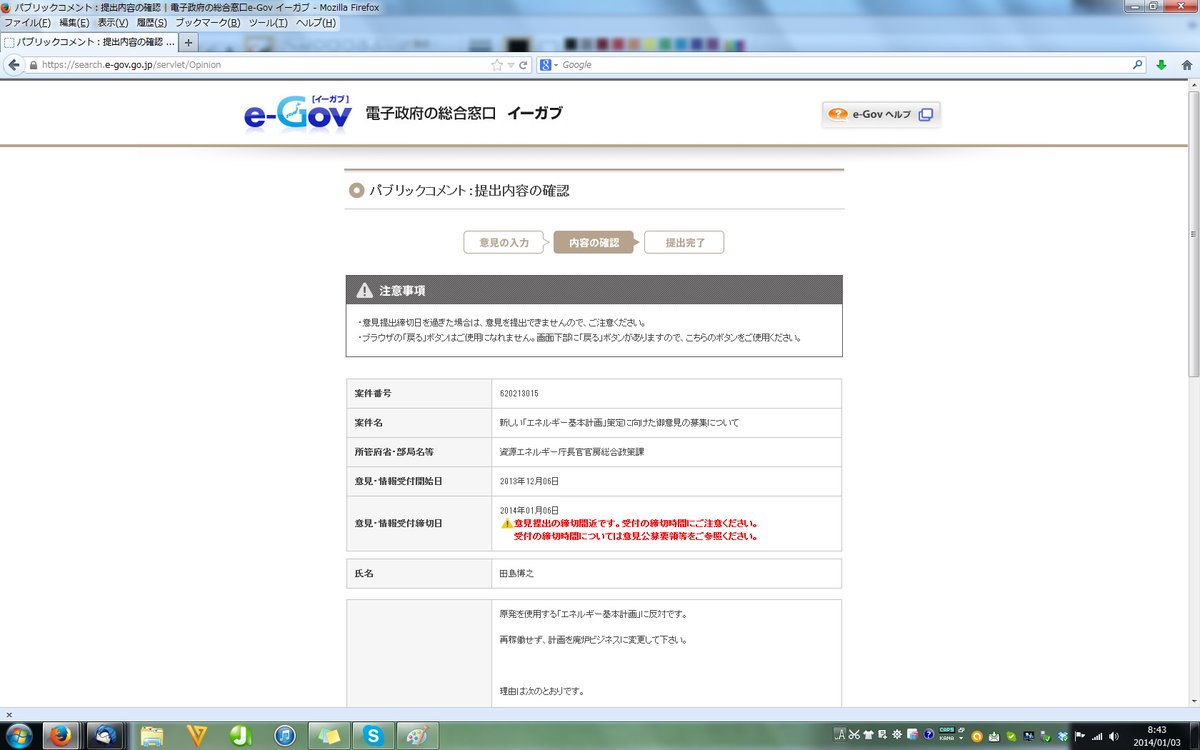Image resolution: width=1200 pixels, height=750 pixels.
Task: Open the URL history dropdown arrow
Action: click(511, 65)
